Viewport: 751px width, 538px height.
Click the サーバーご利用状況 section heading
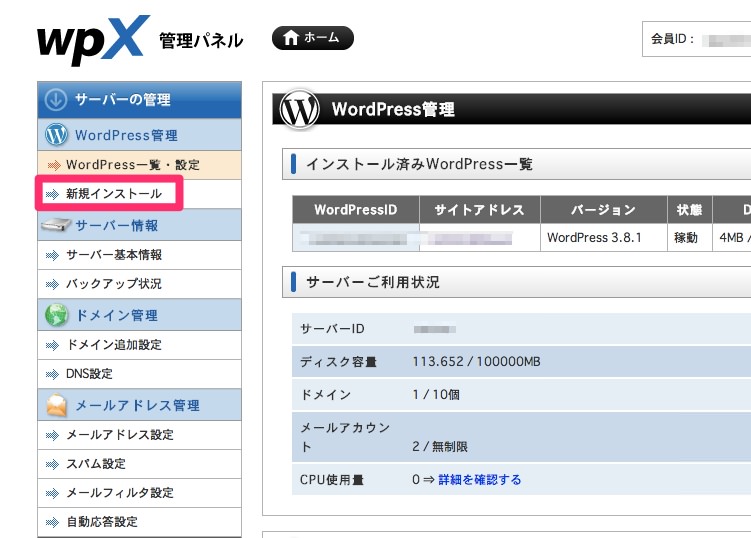click(373, 282)
